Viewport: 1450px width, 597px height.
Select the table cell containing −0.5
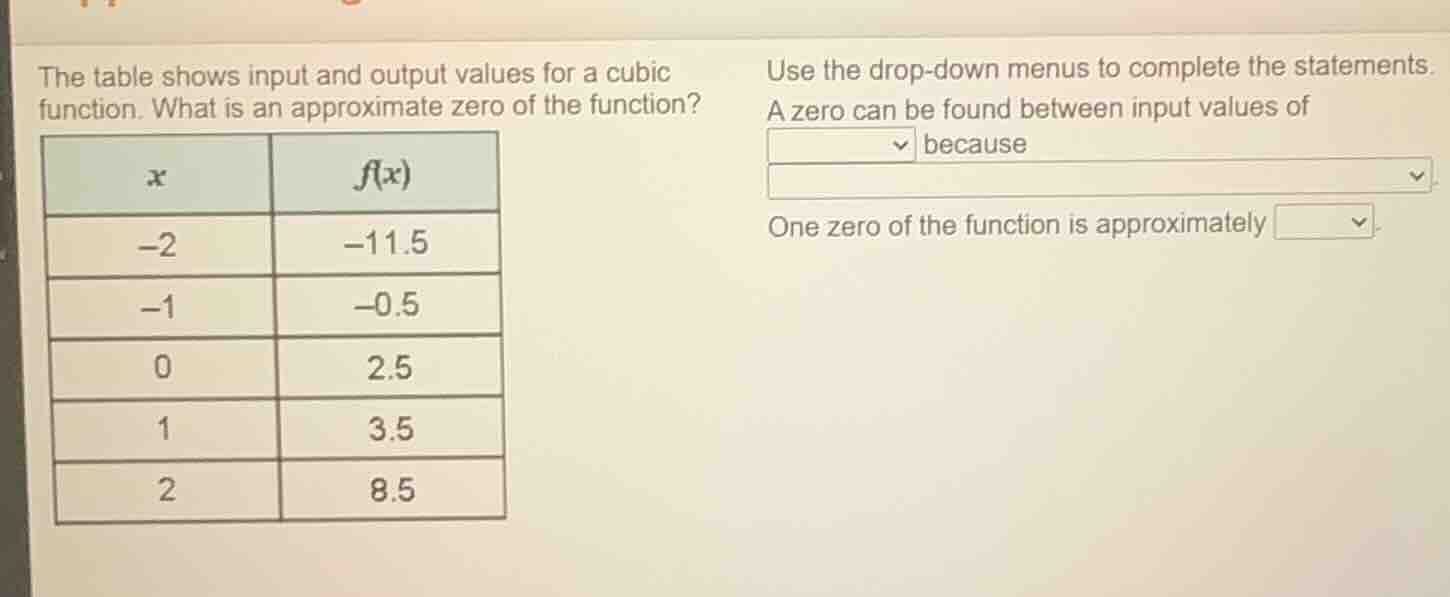(x=385, y=306)
